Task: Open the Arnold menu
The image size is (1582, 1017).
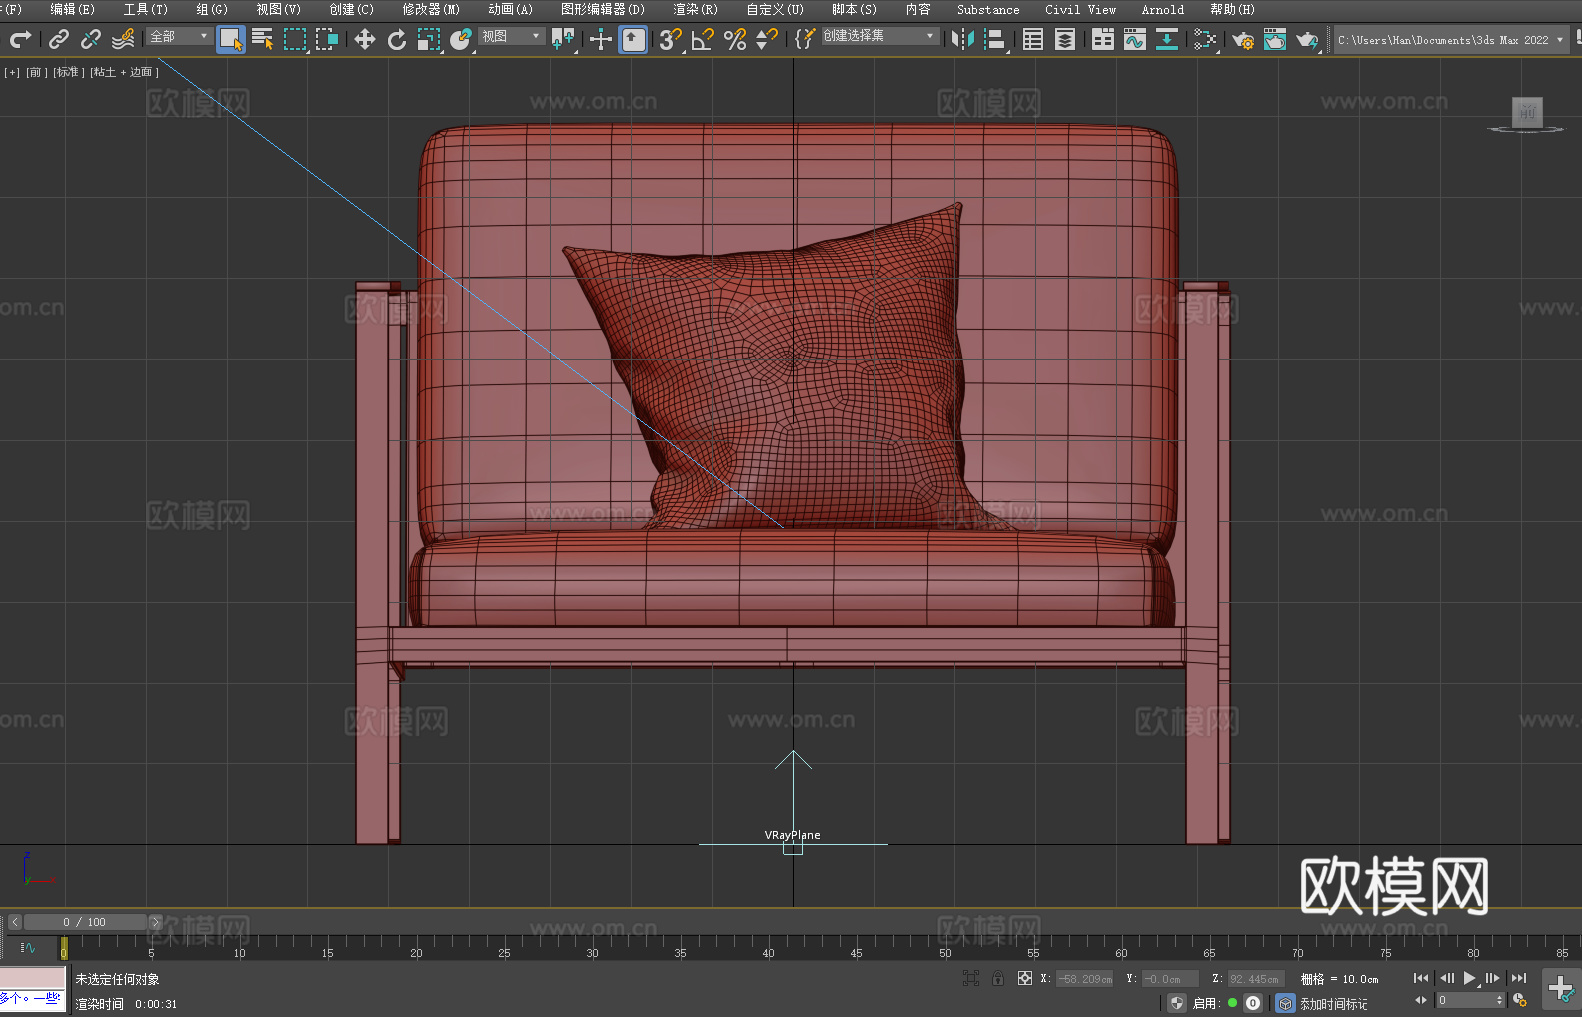Action: 1162,9
